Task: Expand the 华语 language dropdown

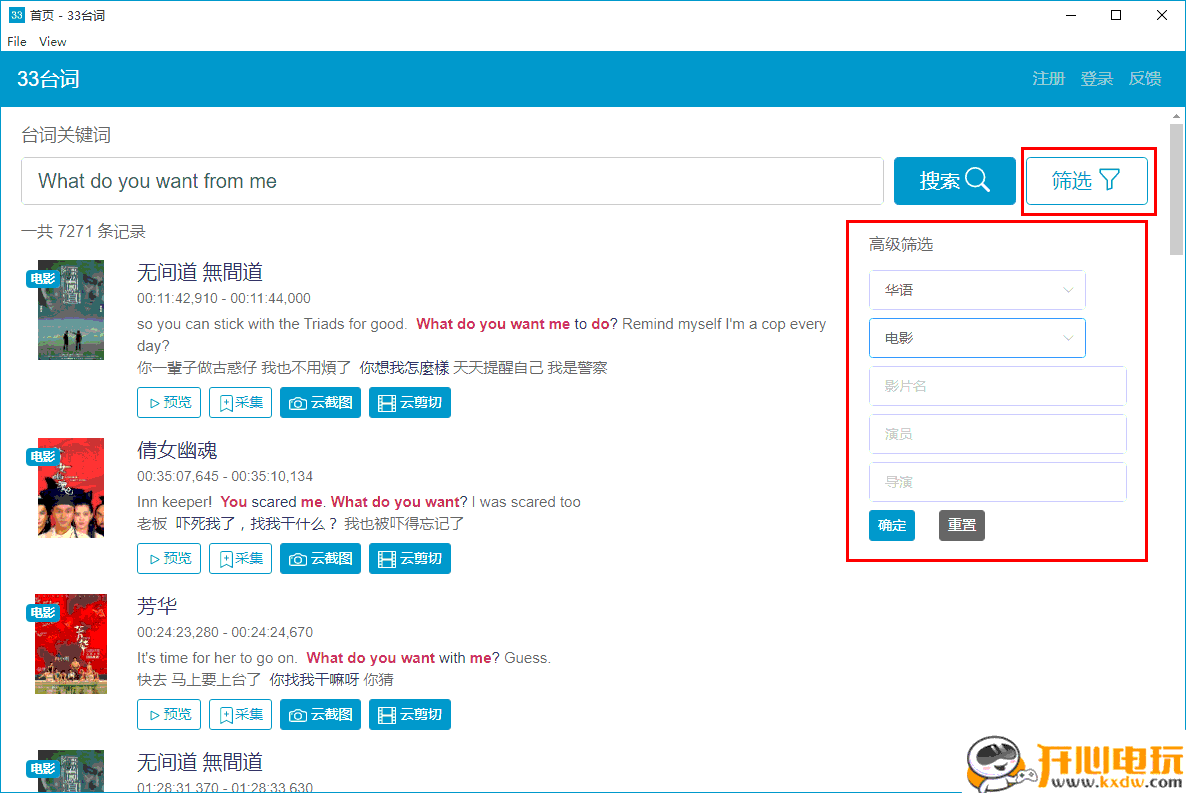Action: coord(976,290)
